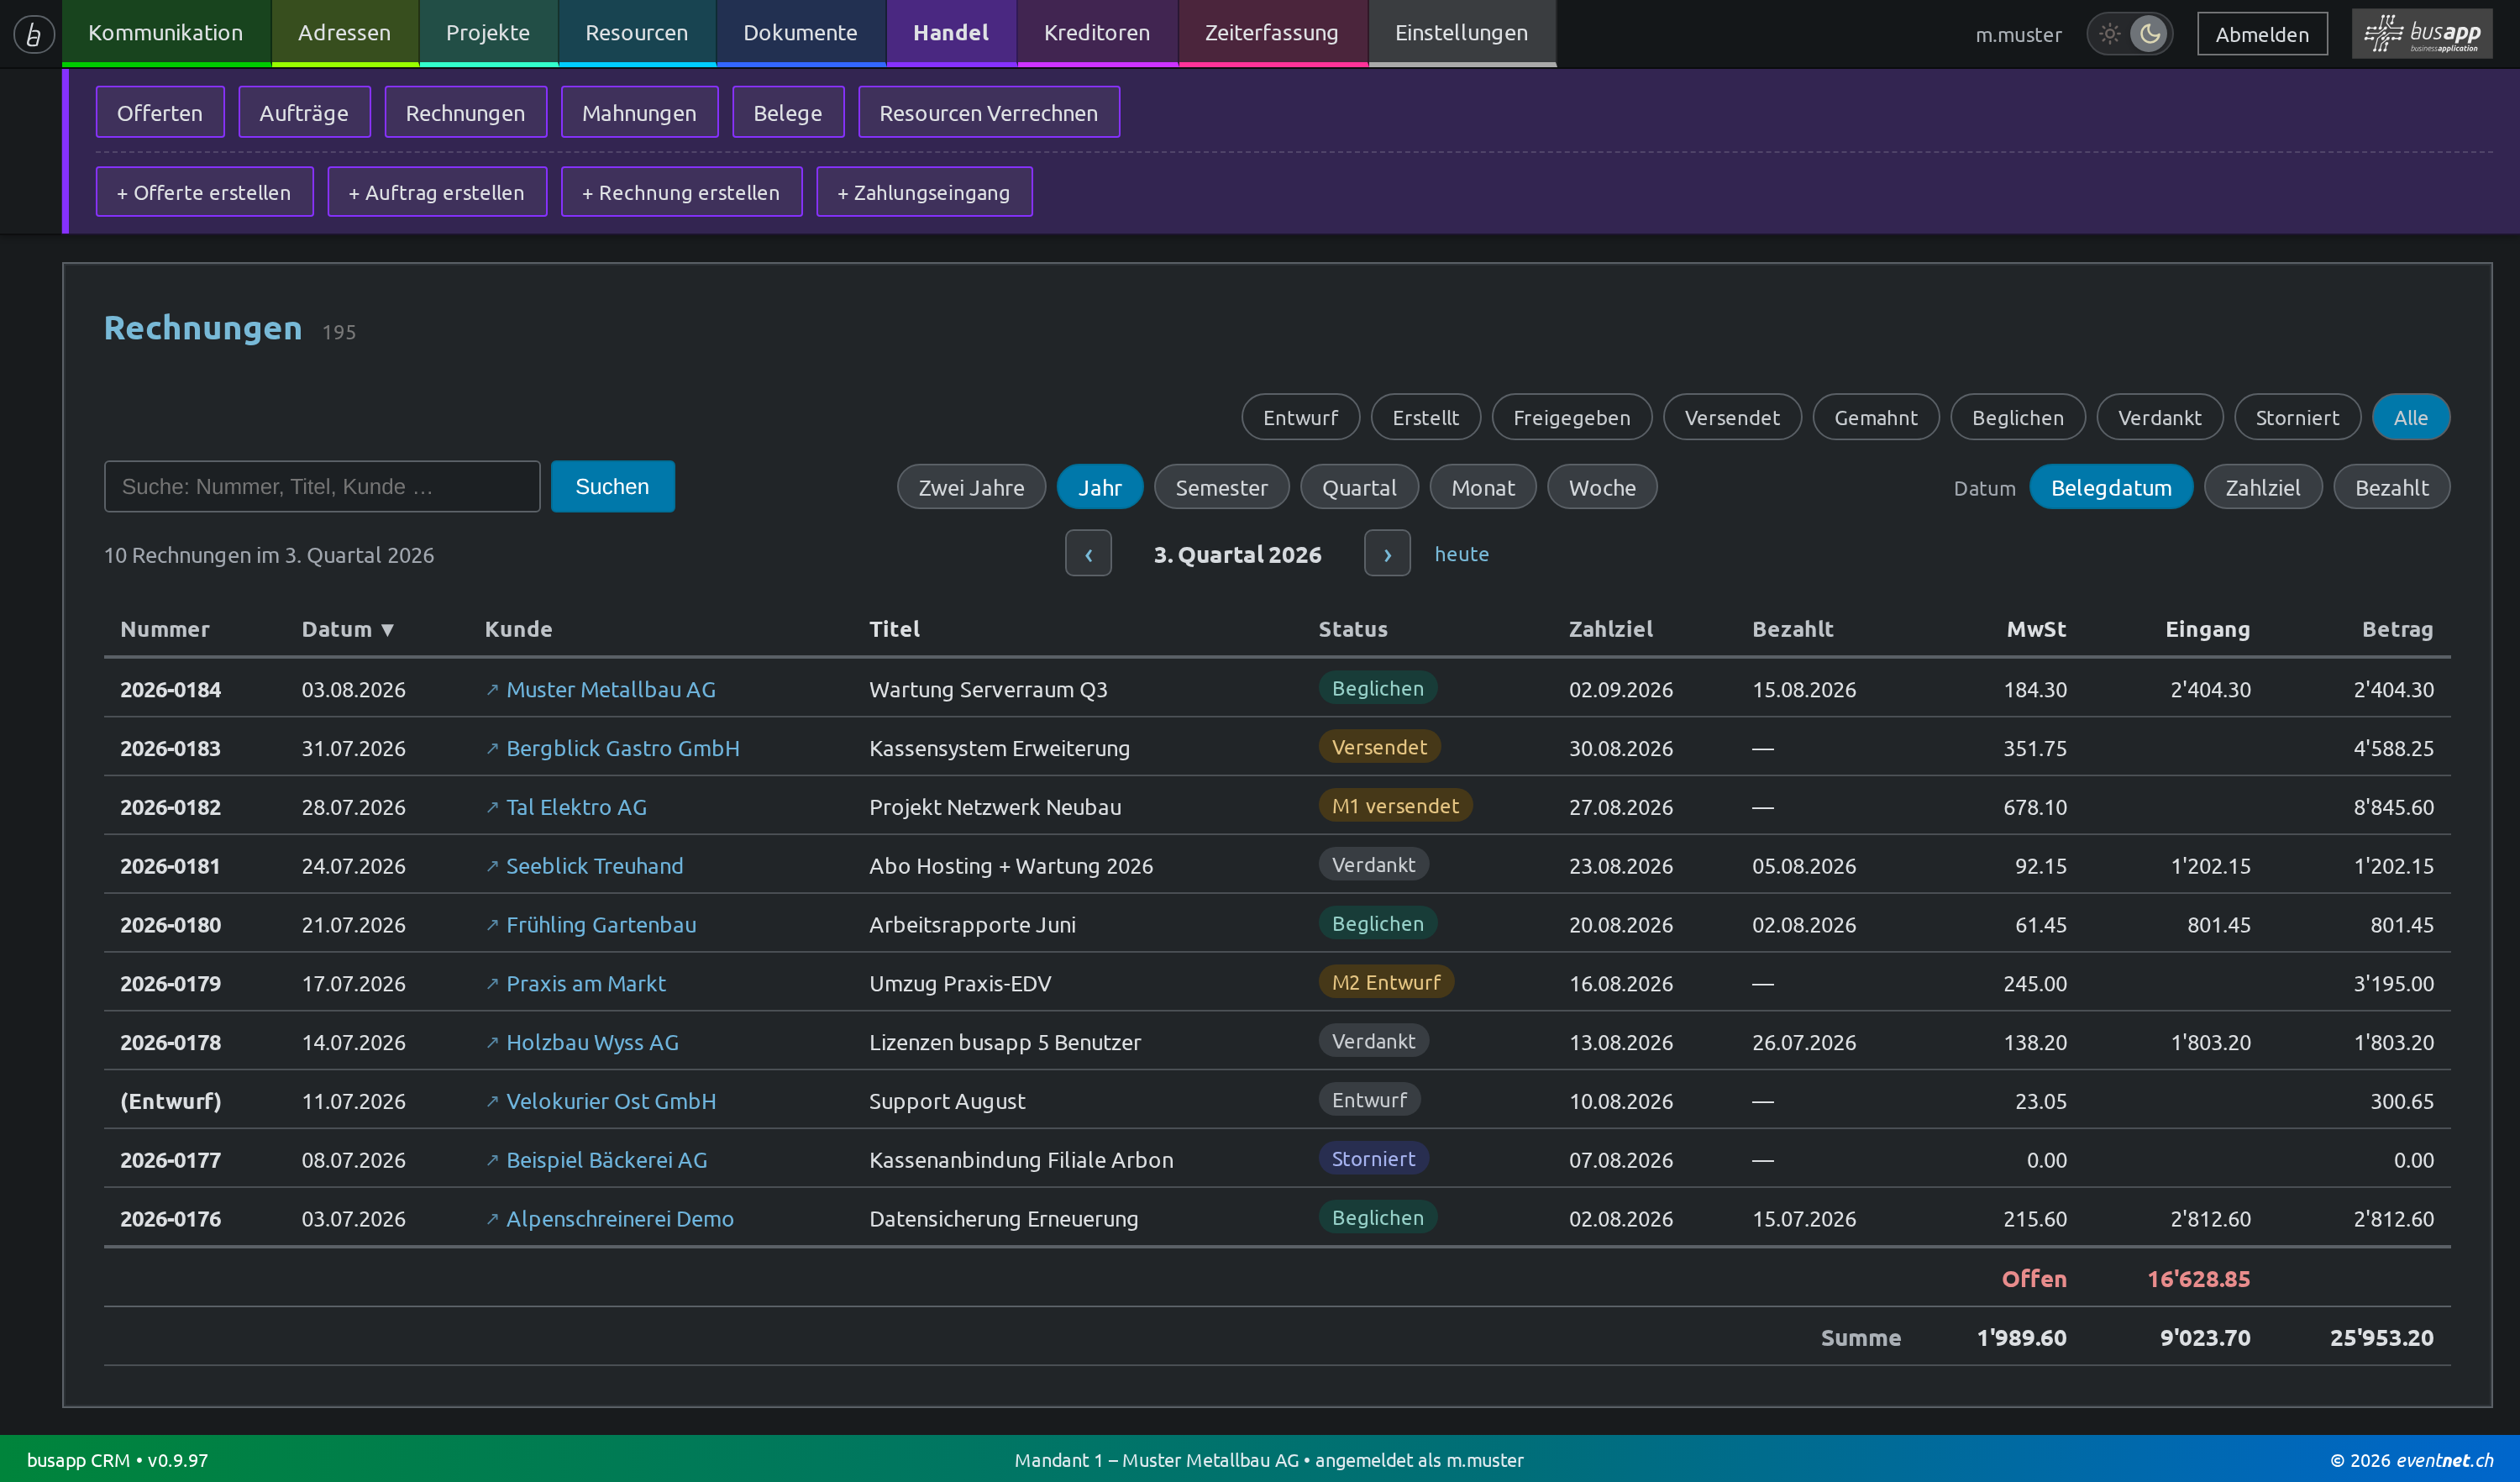The height and width of the screenshot is (1482, 2520).
Task: Set period range to Zwei Jahre
Action: pyautogui.click(x=971, y=488)
